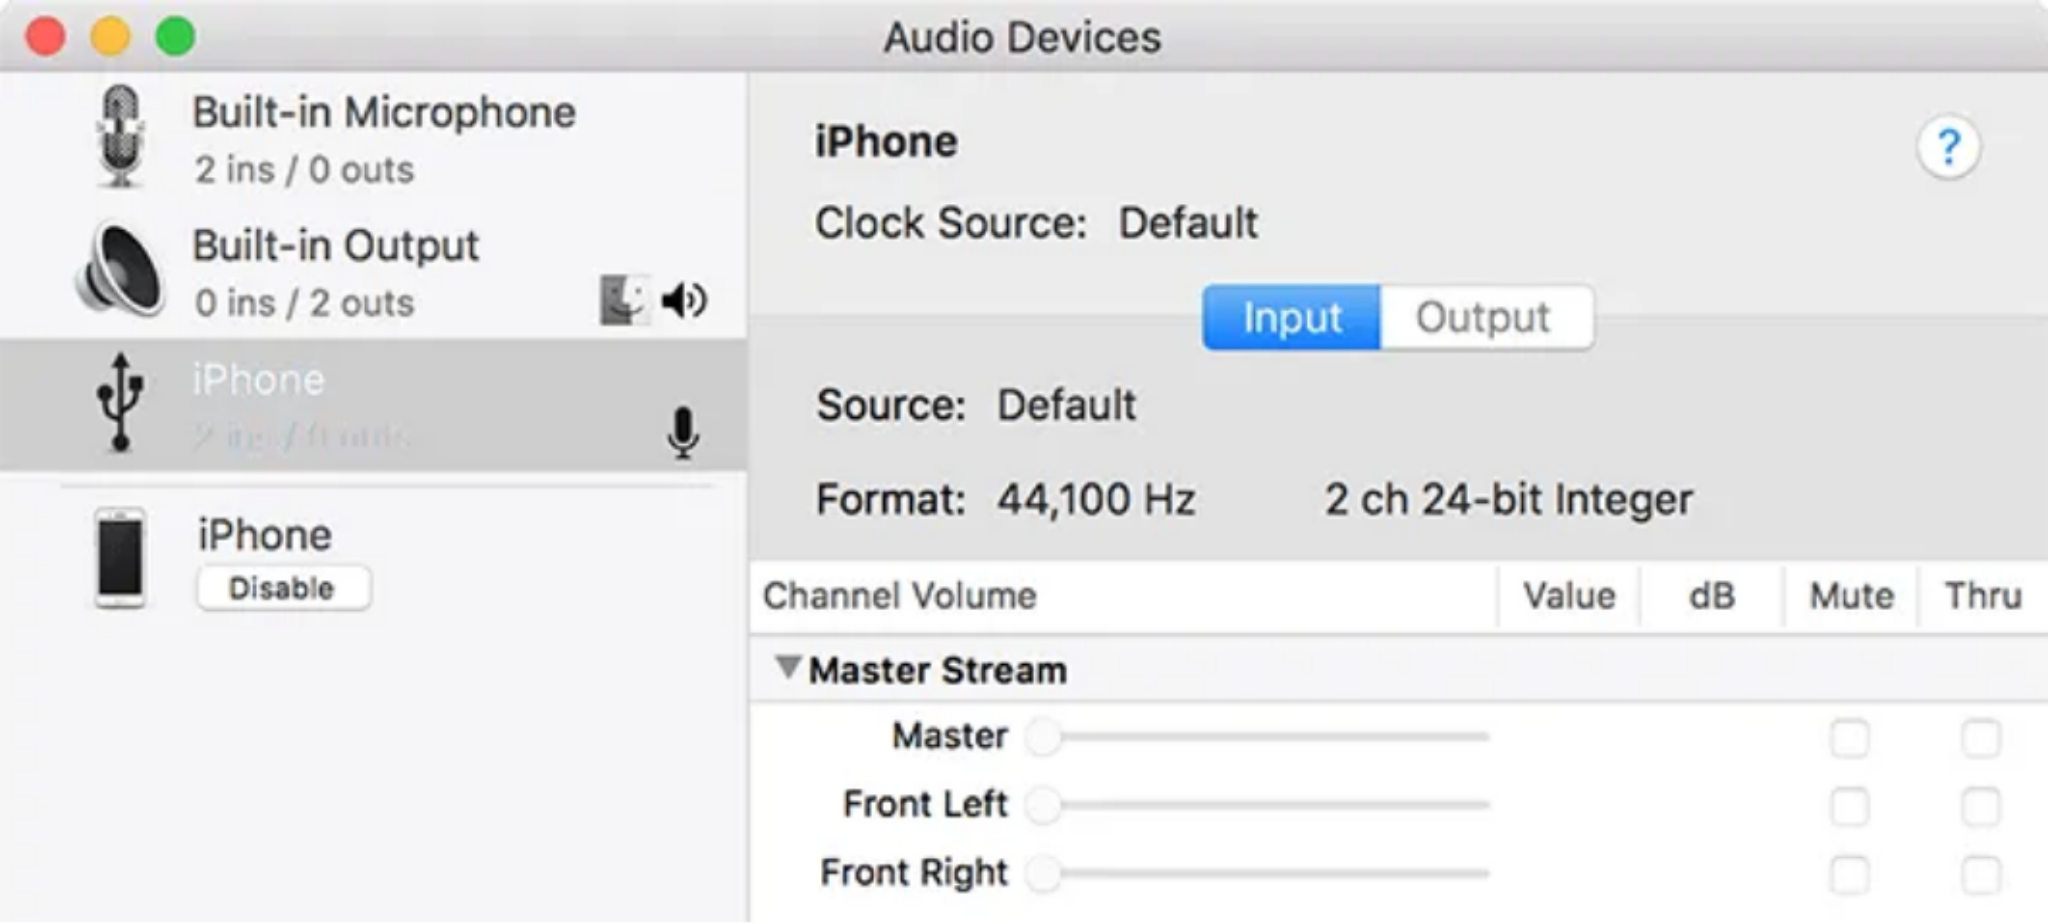The image size is (2048, 924).
Task: Minimize the window with yellow button
Action: 110,36
